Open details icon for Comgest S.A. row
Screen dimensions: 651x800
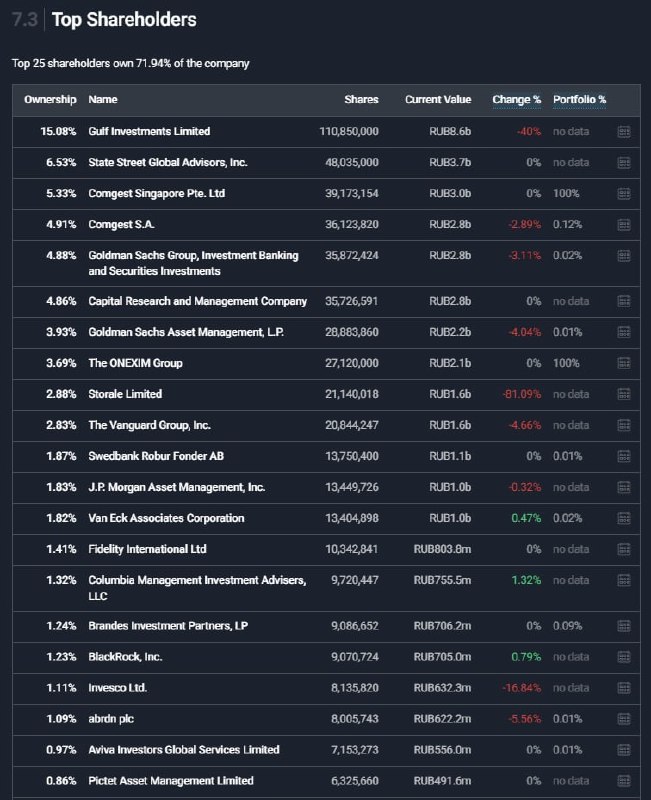[x=623, y=225]
